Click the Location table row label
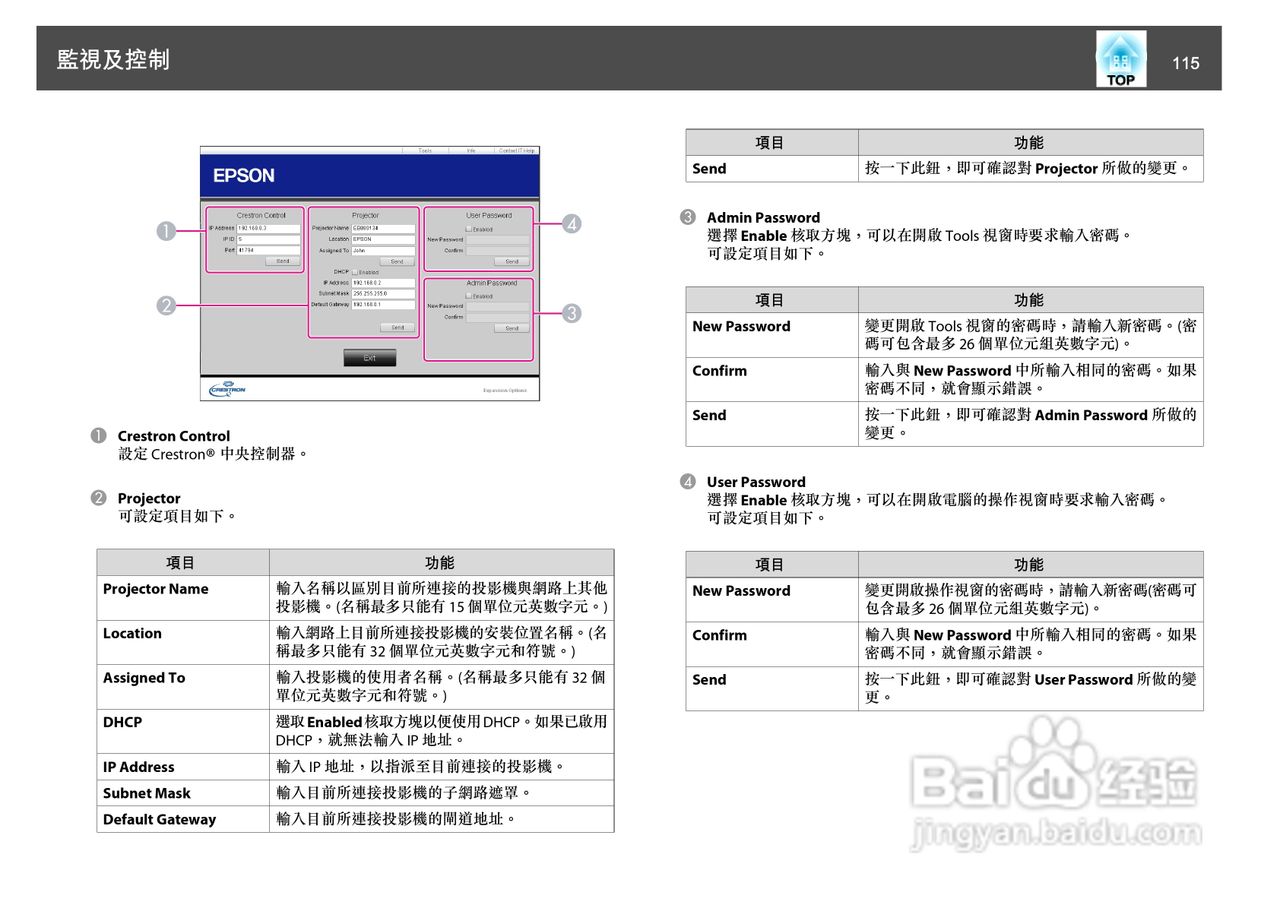Viewport: 1280px width, 905px height. 132,633
